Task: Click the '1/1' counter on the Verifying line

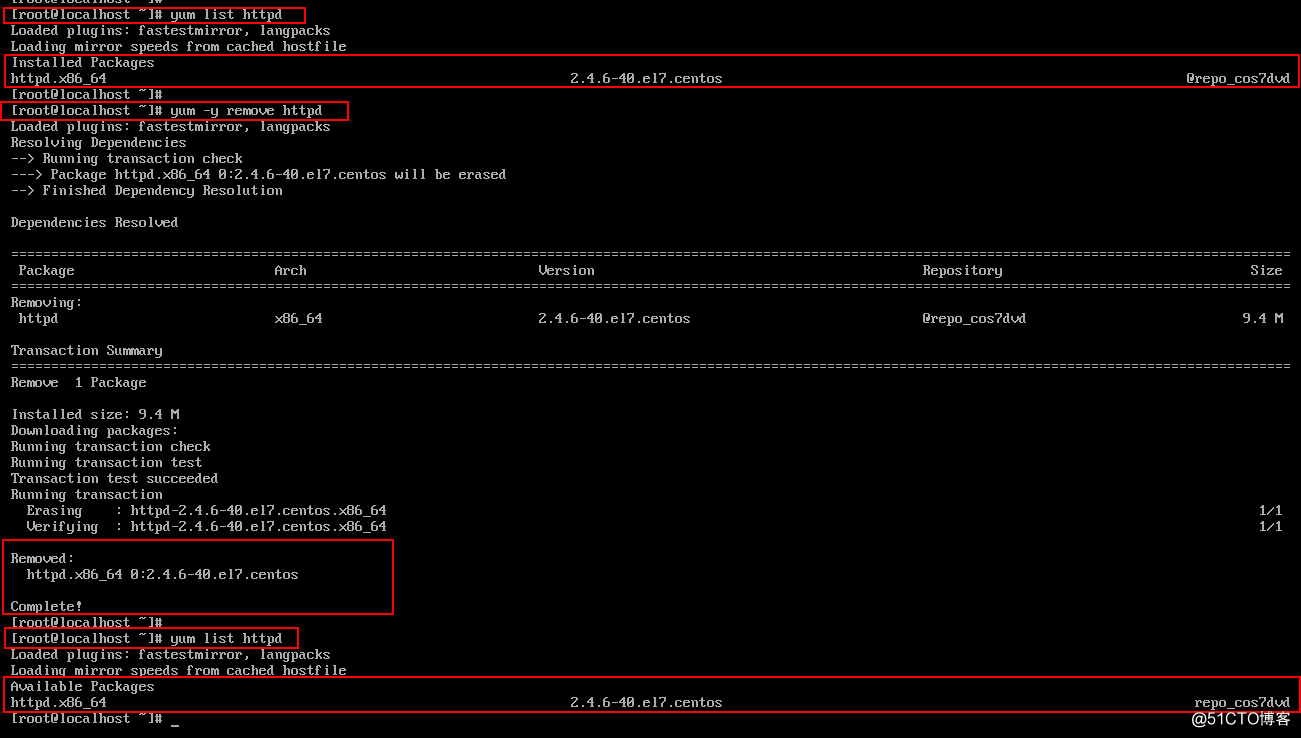Action: point(1270,526)
